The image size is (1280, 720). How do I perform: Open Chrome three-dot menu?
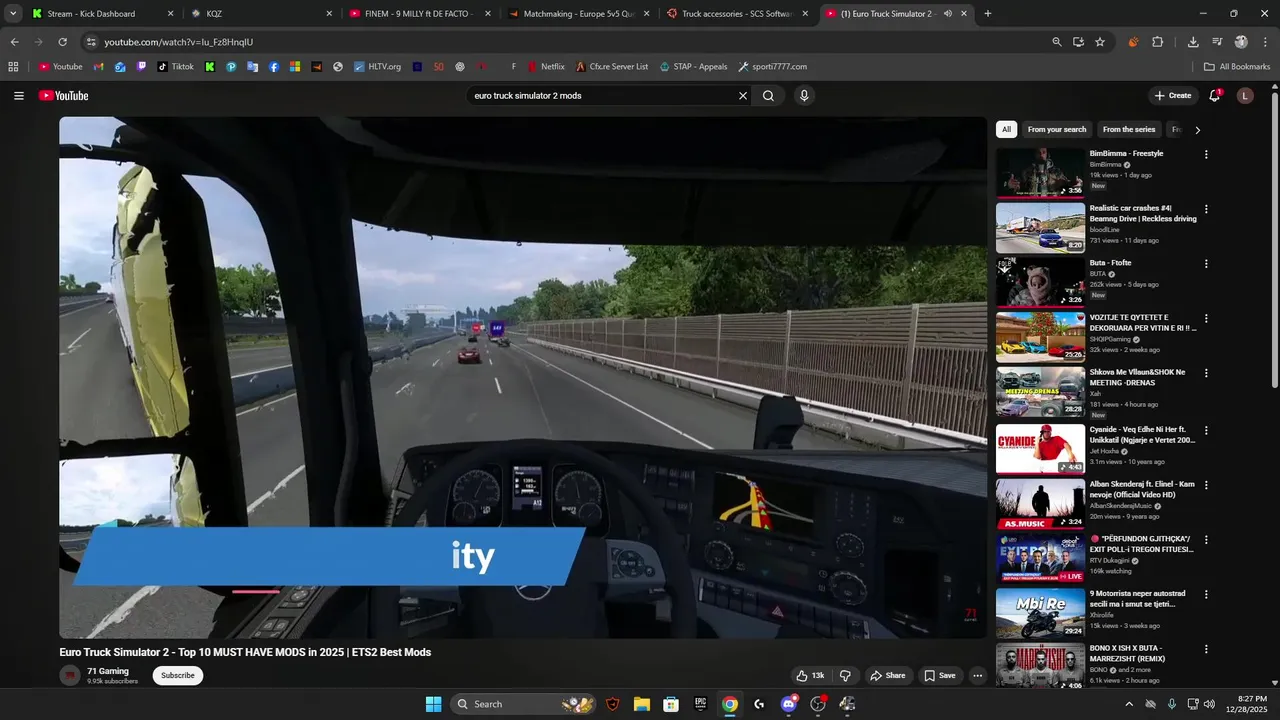click(1265, 42)
